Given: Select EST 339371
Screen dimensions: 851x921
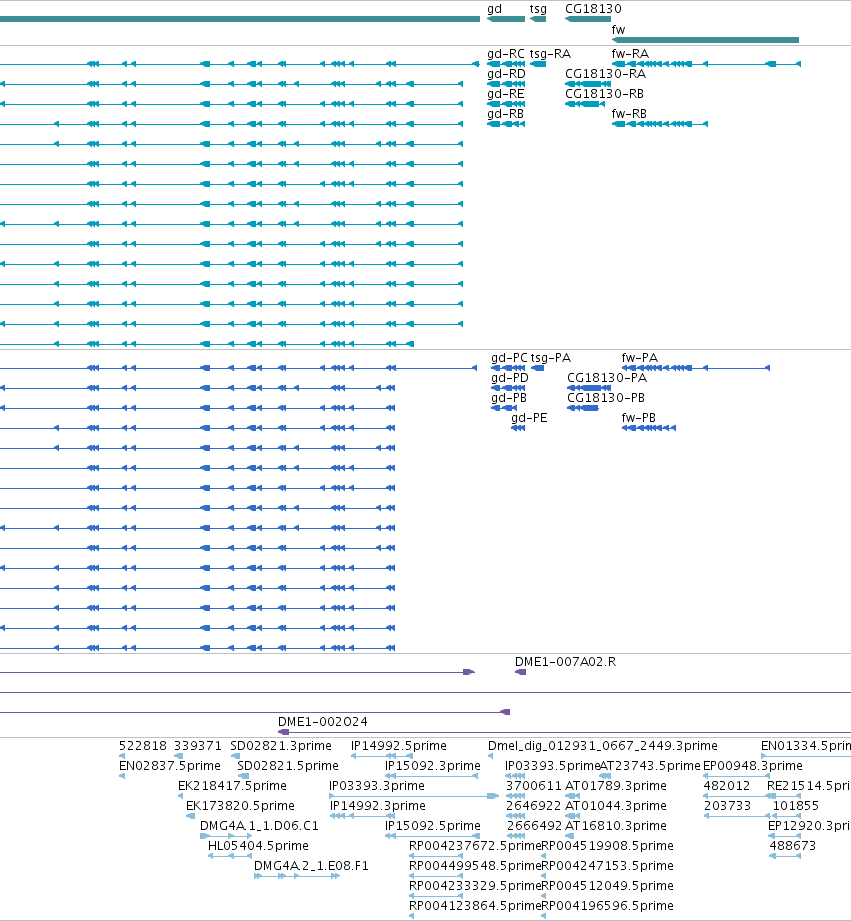Looking at the screenshot, I should tap(179, 756).
